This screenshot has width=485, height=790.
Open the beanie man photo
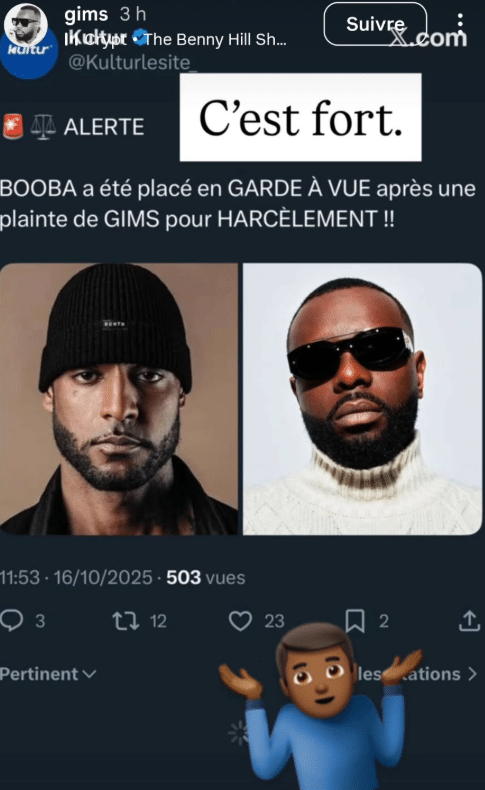coord(119,399)
